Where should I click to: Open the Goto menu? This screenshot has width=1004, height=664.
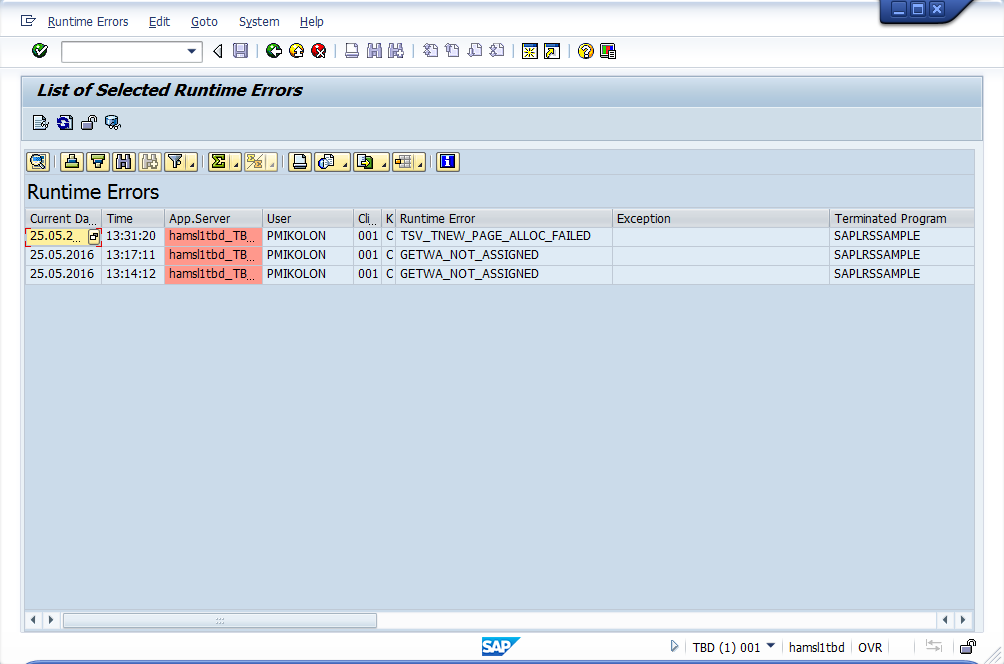point(204,21)
